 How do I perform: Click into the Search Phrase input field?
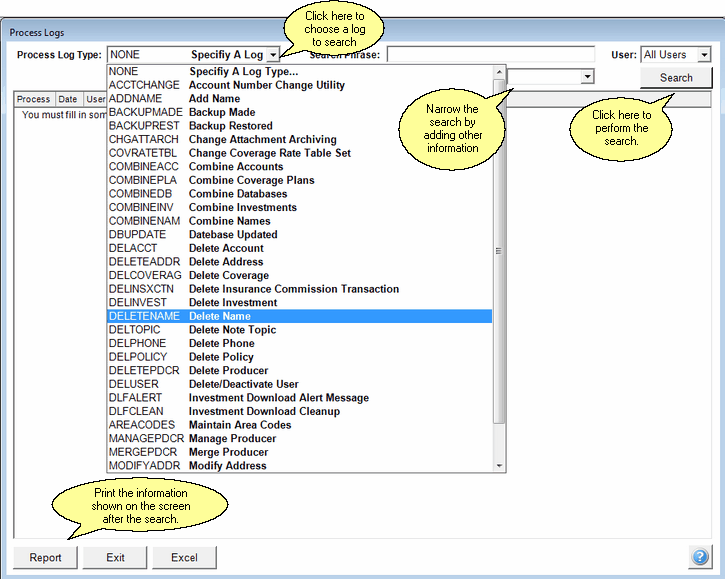point(491,55)
